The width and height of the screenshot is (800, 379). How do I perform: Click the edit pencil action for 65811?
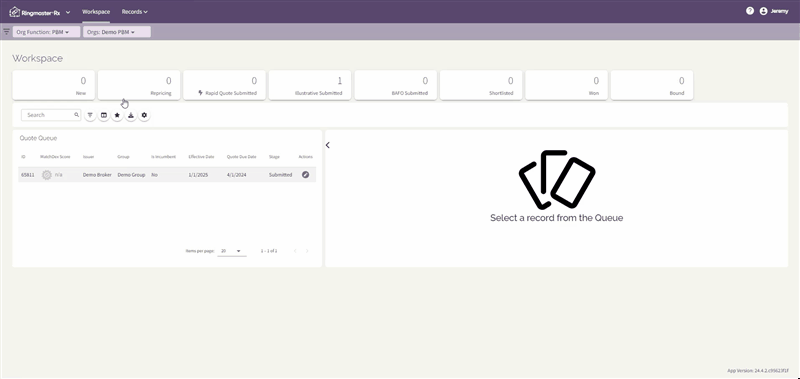tap(306, 174)
